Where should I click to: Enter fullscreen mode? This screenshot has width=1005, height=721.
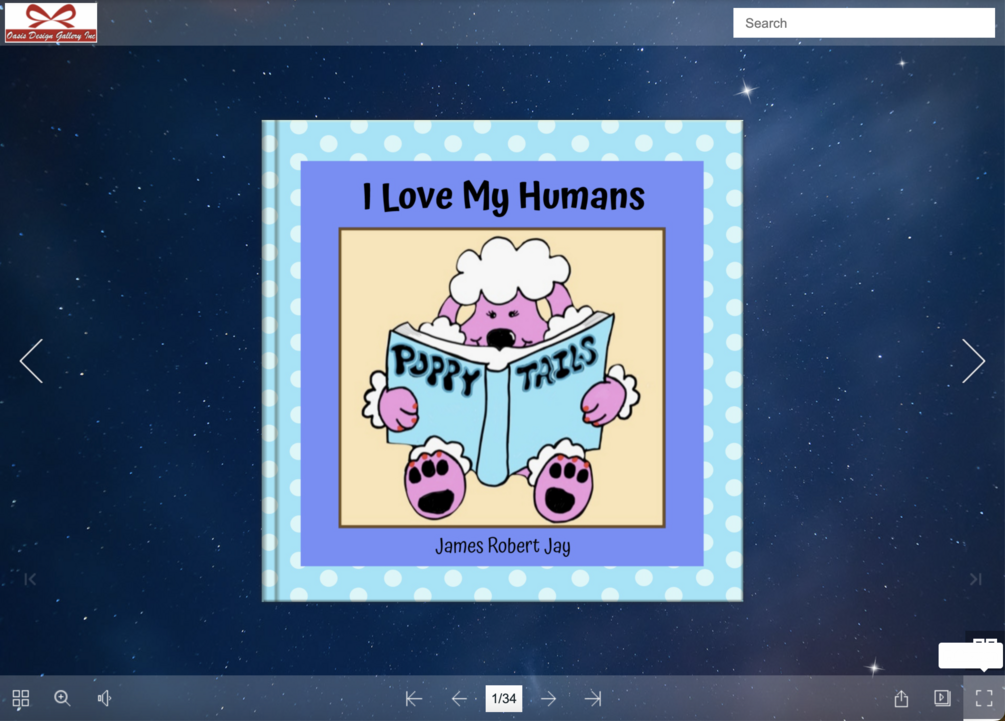pyautogui.click(x=984, y=698)
